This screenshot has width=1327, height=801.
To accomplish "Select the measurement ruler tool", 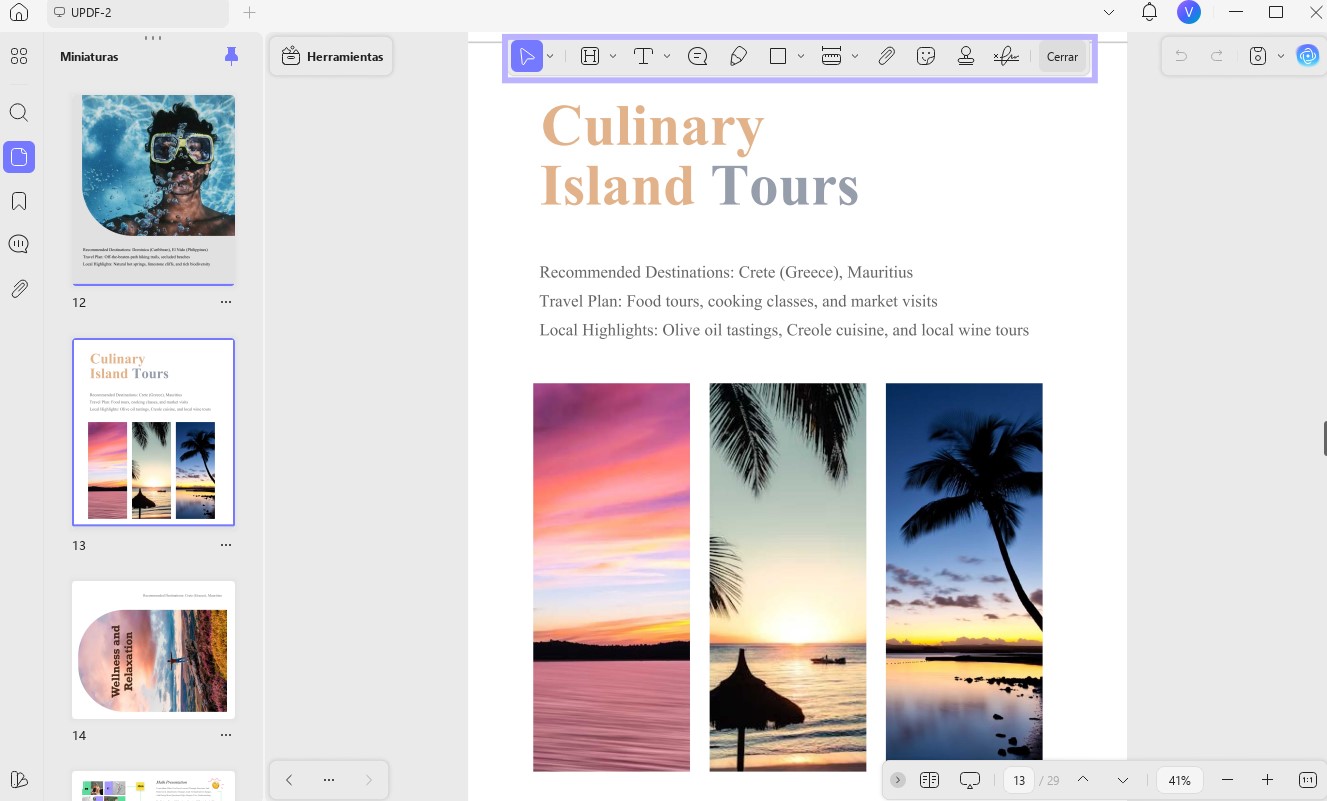I will 831,57.
